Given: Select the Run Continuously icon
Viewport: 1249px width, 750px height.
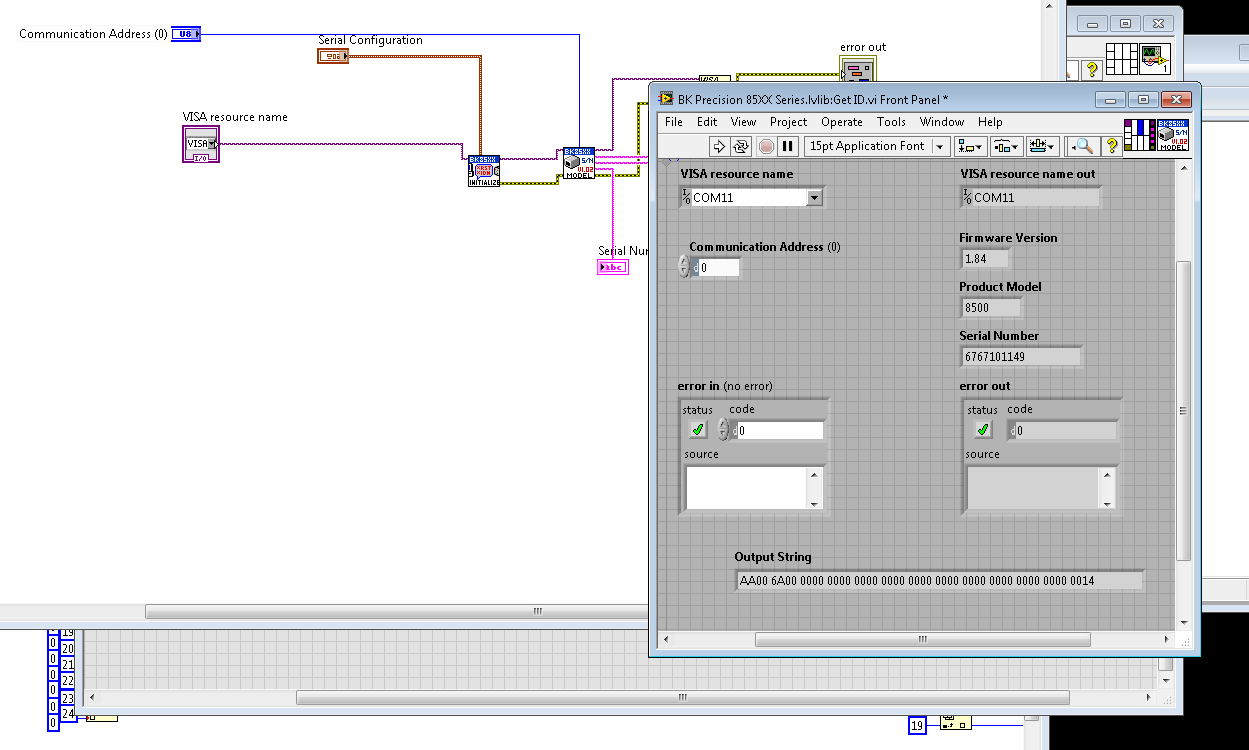Looking at the screenshot, I should point(739,146).
